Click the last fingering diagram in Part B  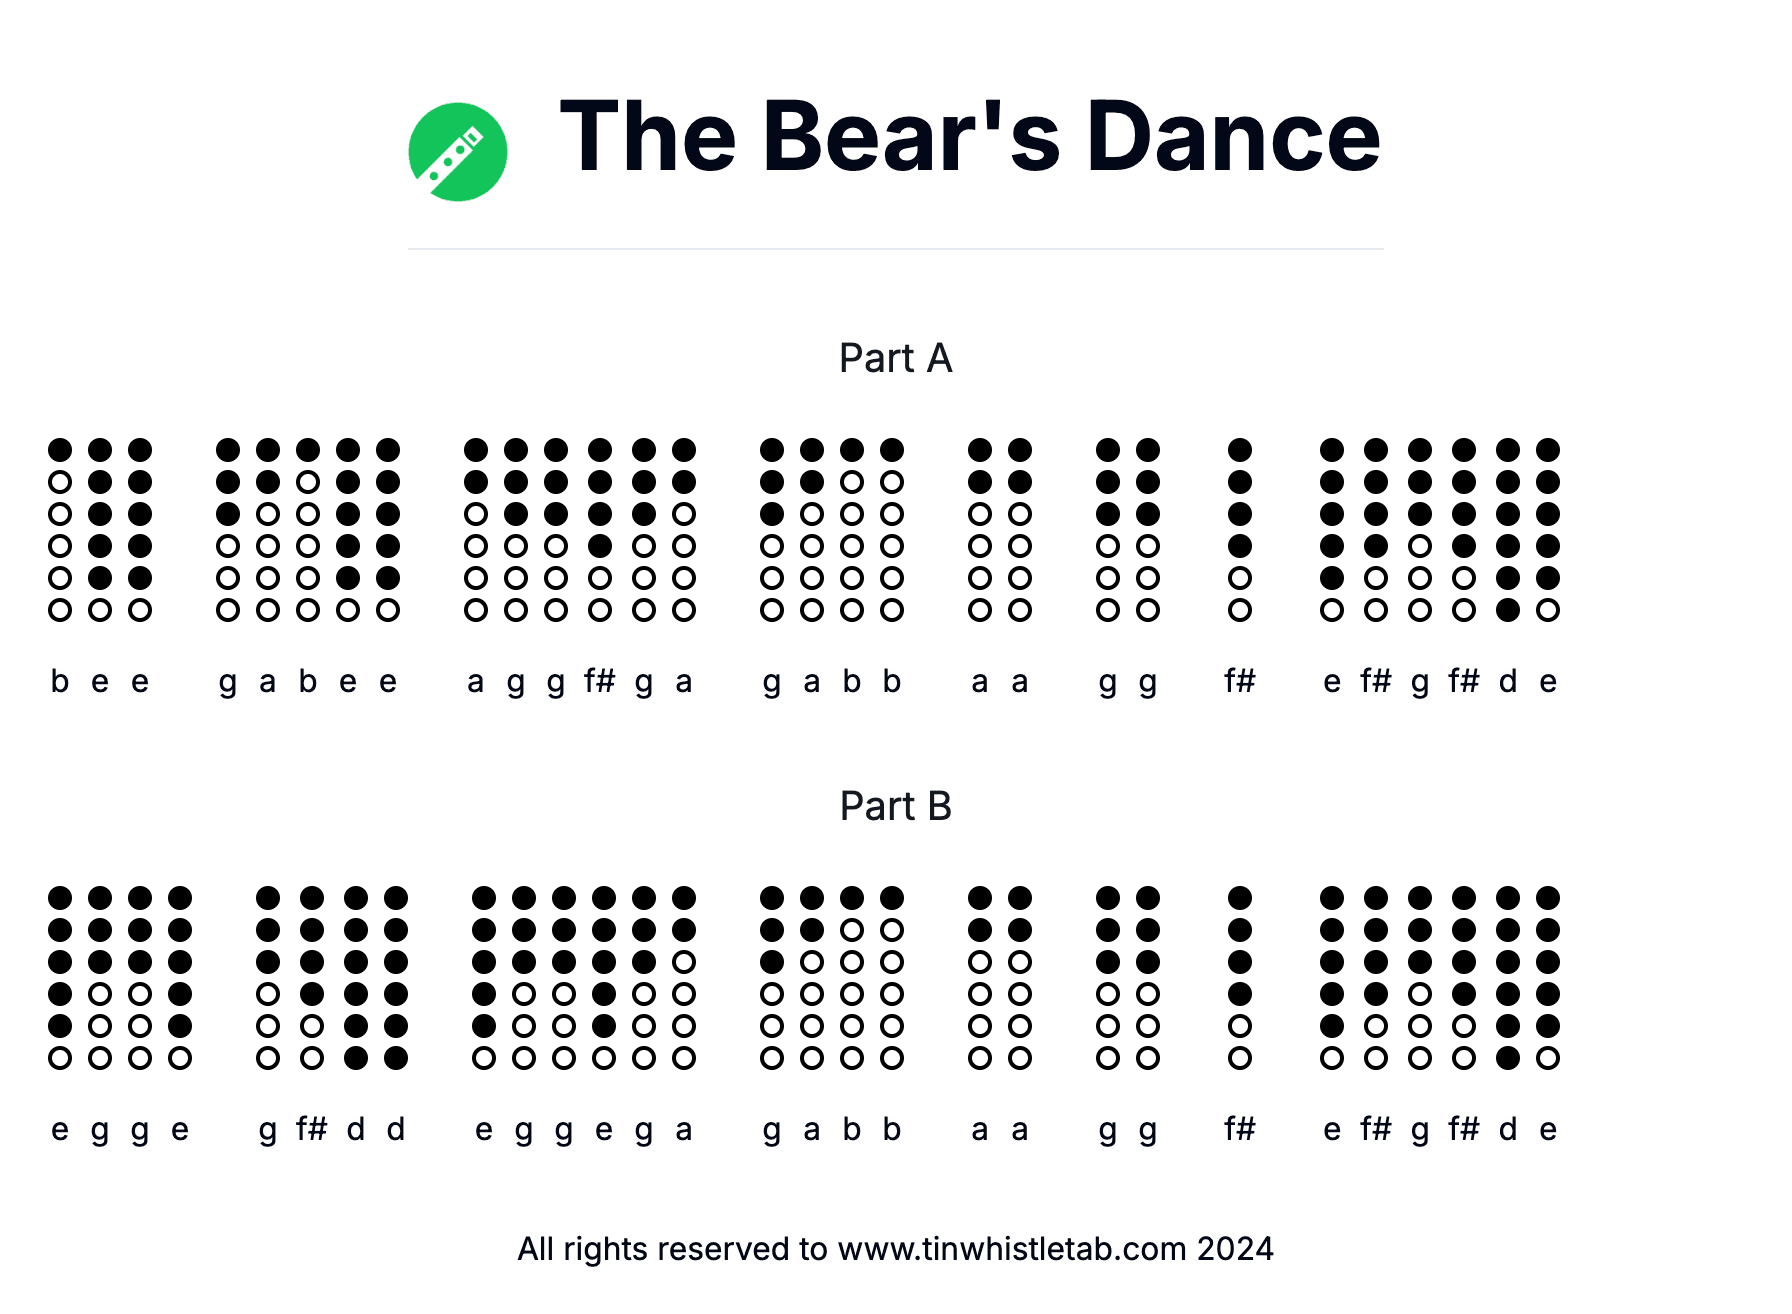tap(1548, 978)
